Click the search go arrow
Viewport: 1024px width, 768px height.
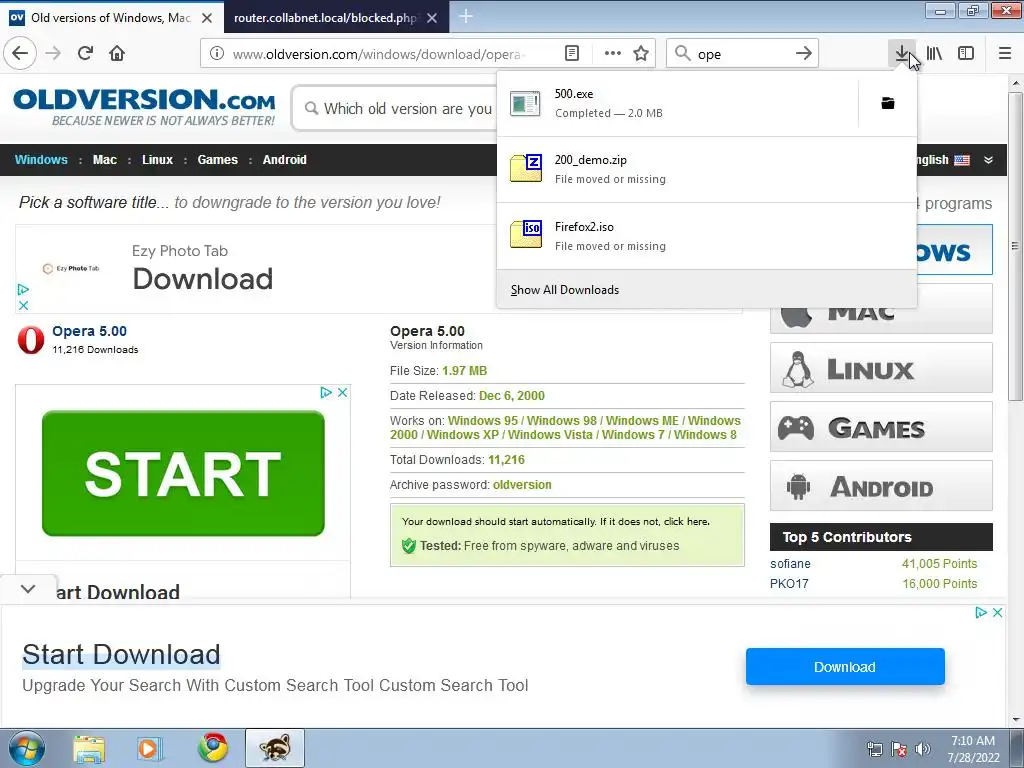tap(804, 54)
